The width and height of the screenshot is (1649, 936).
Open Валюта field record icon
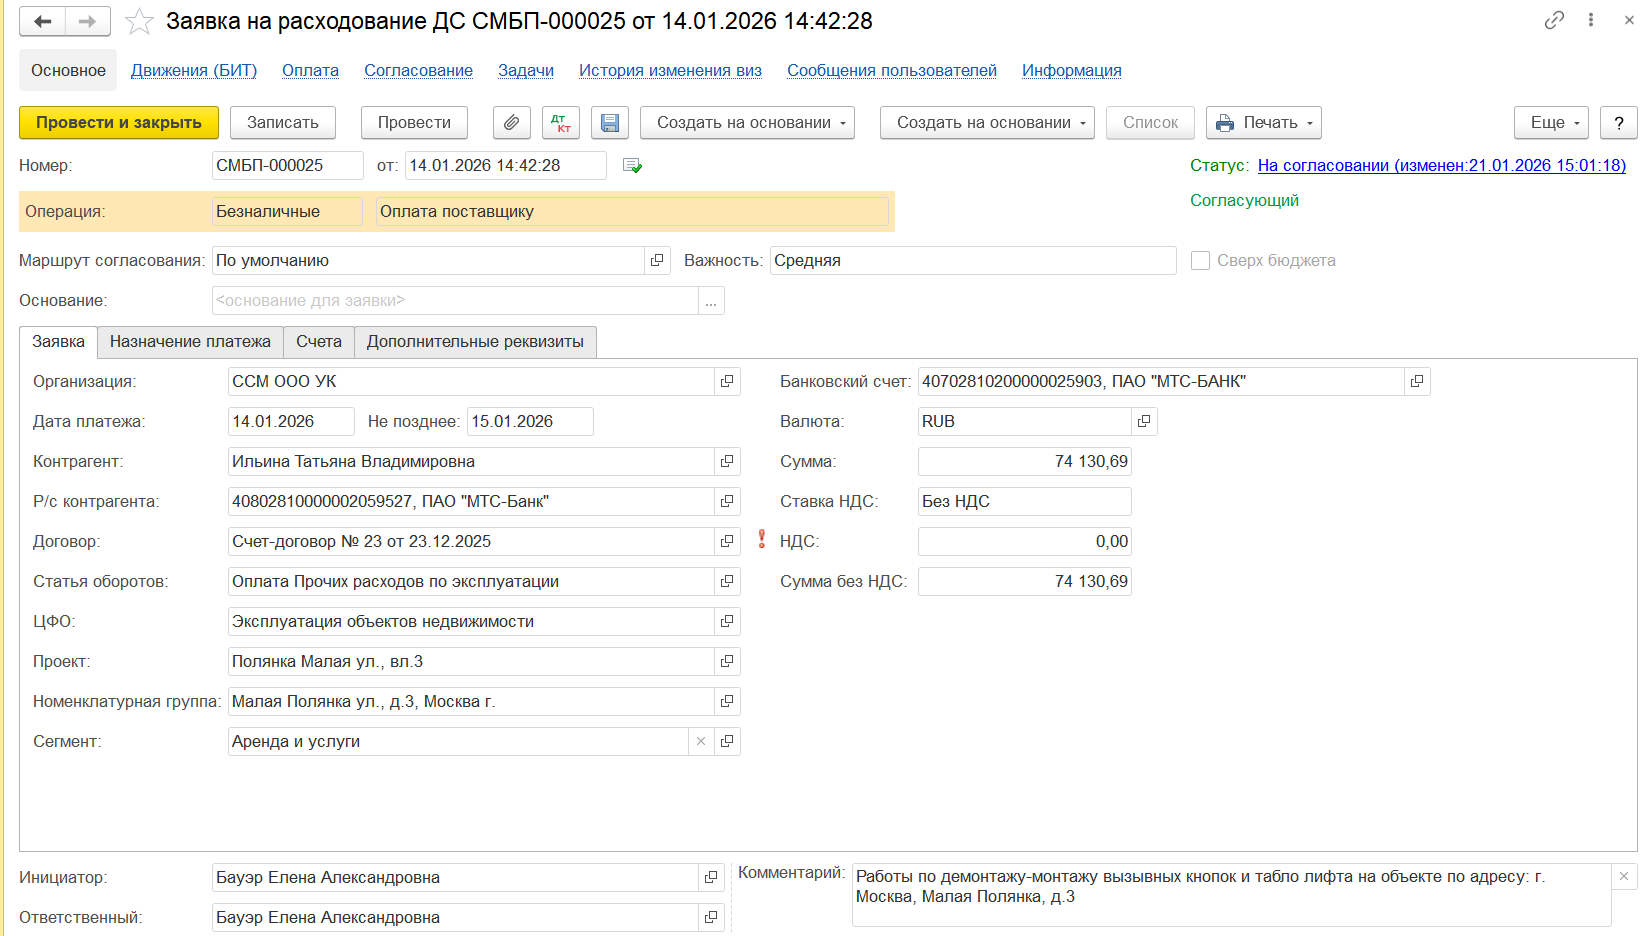(x=1144, y=422)
